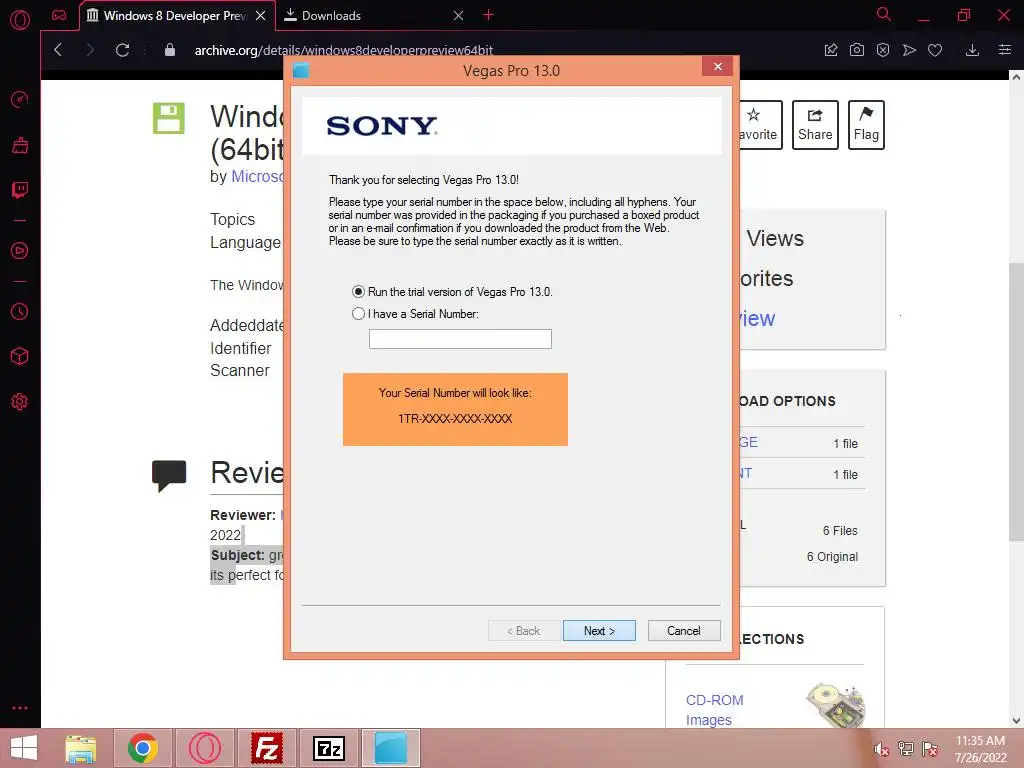Click the send flow arrow icon
This screenshot has height=768, width=1024.
coord(909,50)
